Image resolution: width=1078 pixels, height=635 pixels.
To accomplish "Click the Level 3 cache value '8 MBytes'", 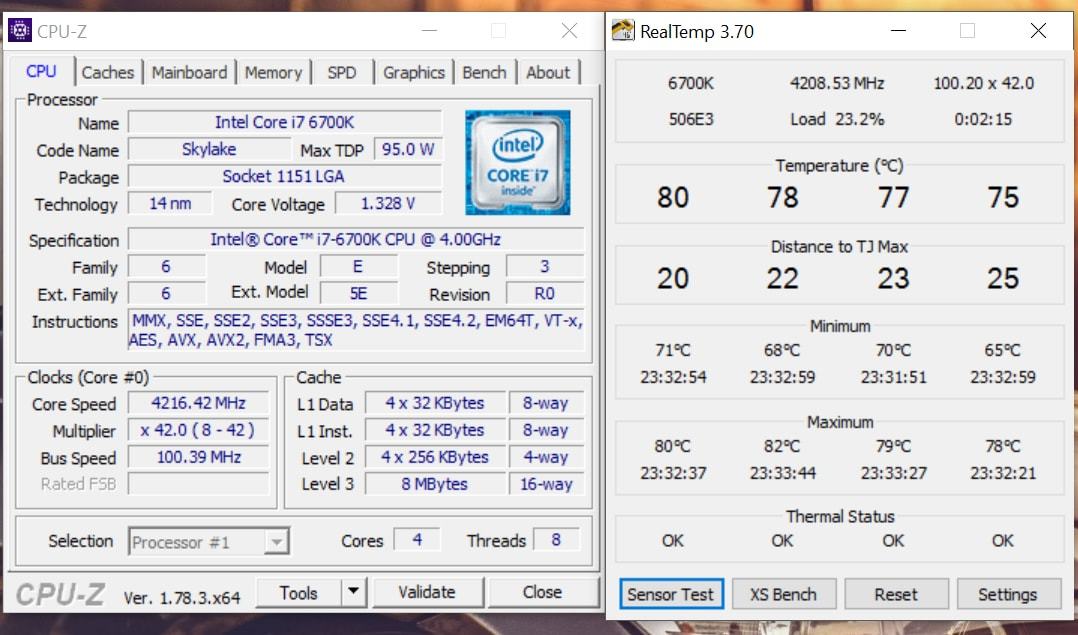I will point(435,484).
